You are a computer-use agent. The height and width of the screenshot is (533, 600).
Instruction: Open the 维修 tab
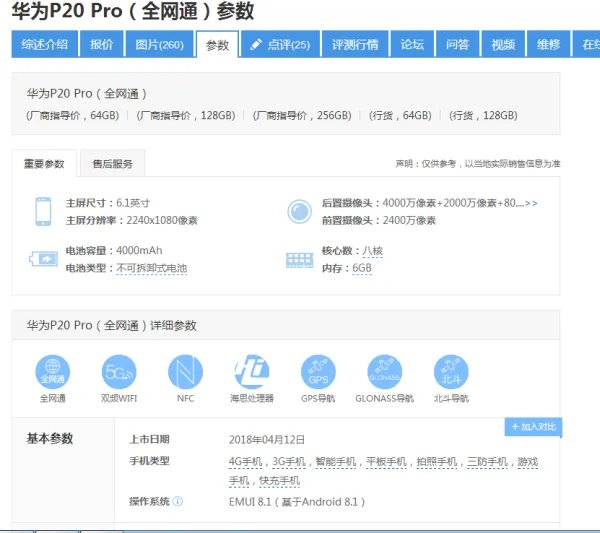click(x=548, y=44)
